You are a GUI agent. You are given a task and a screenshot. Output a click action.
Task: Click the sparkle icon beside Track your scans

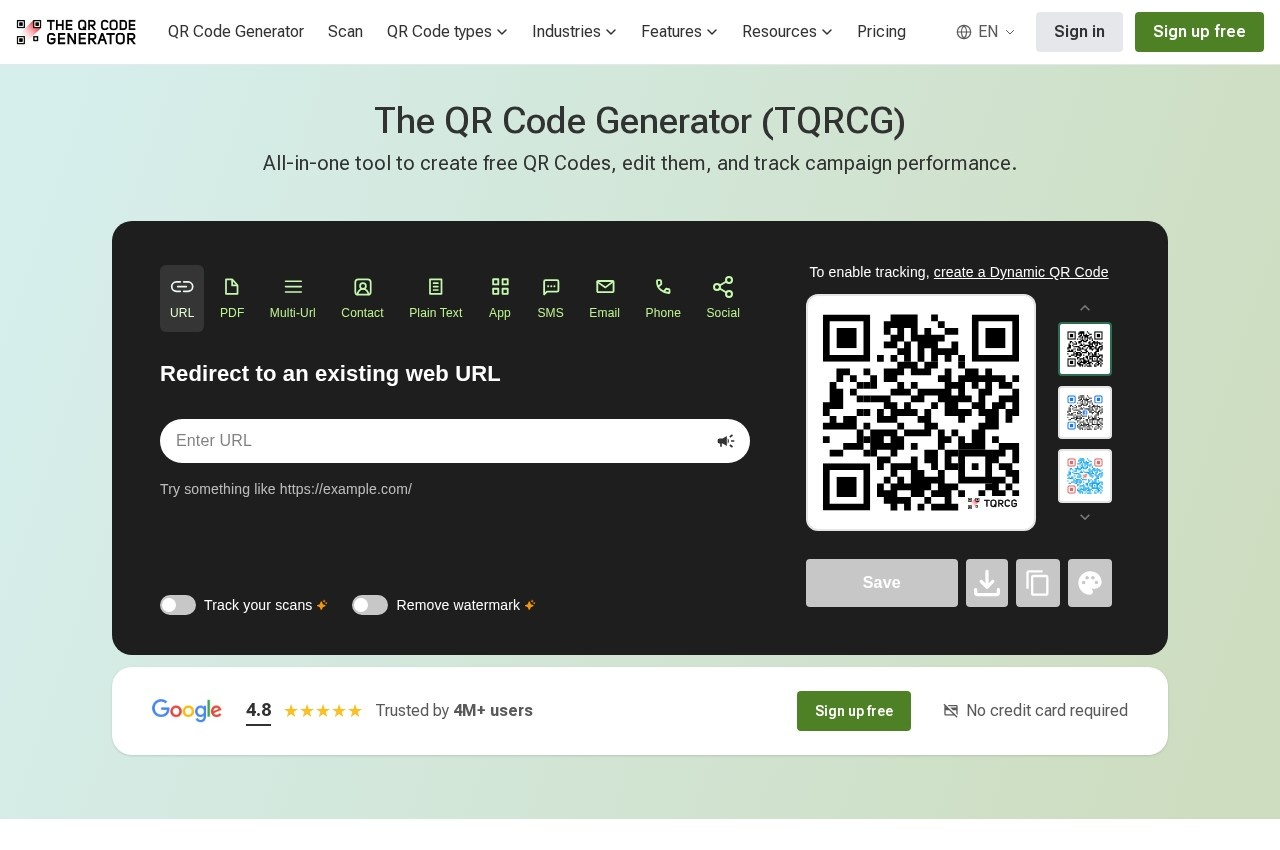pos(322,605)
